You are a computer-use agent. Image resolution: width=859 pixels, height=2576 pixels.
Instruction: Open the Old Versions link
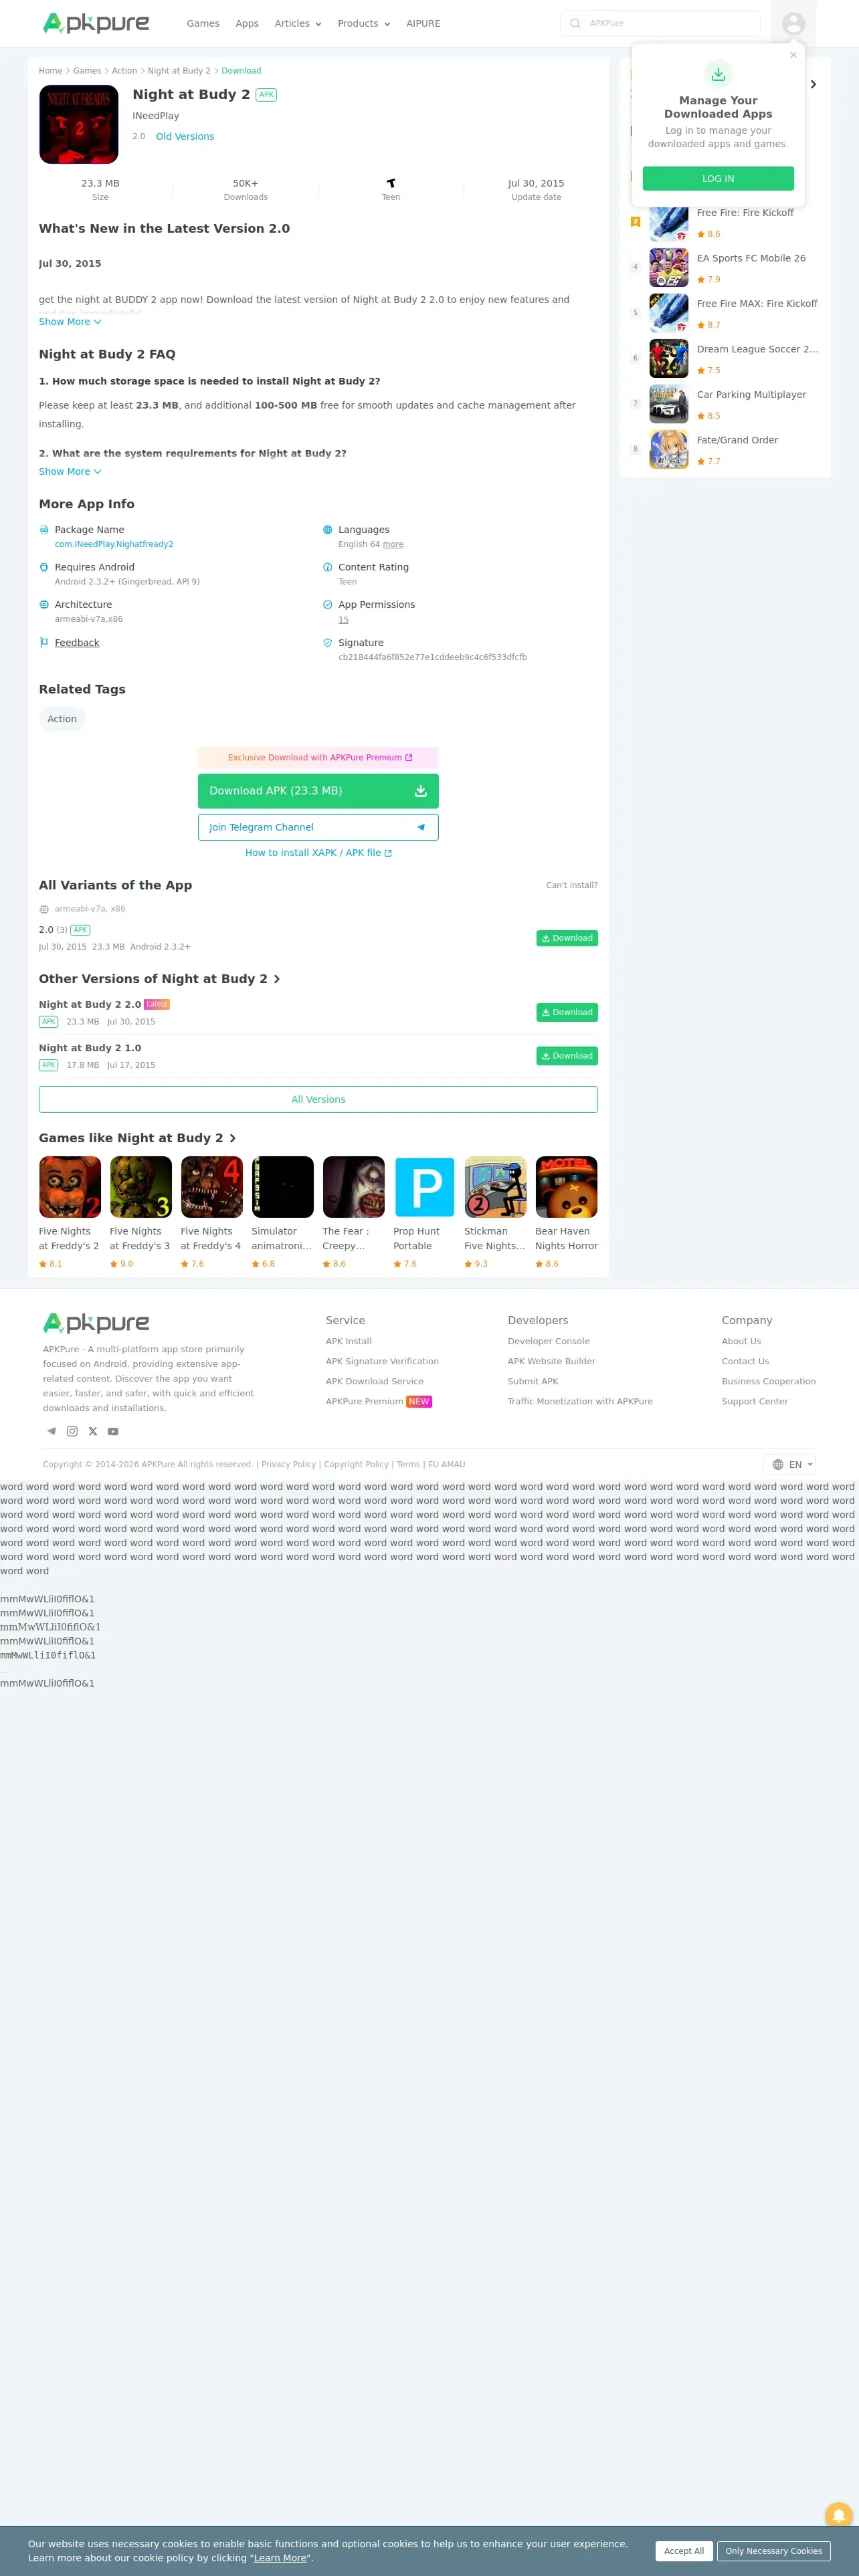[185, 136]
